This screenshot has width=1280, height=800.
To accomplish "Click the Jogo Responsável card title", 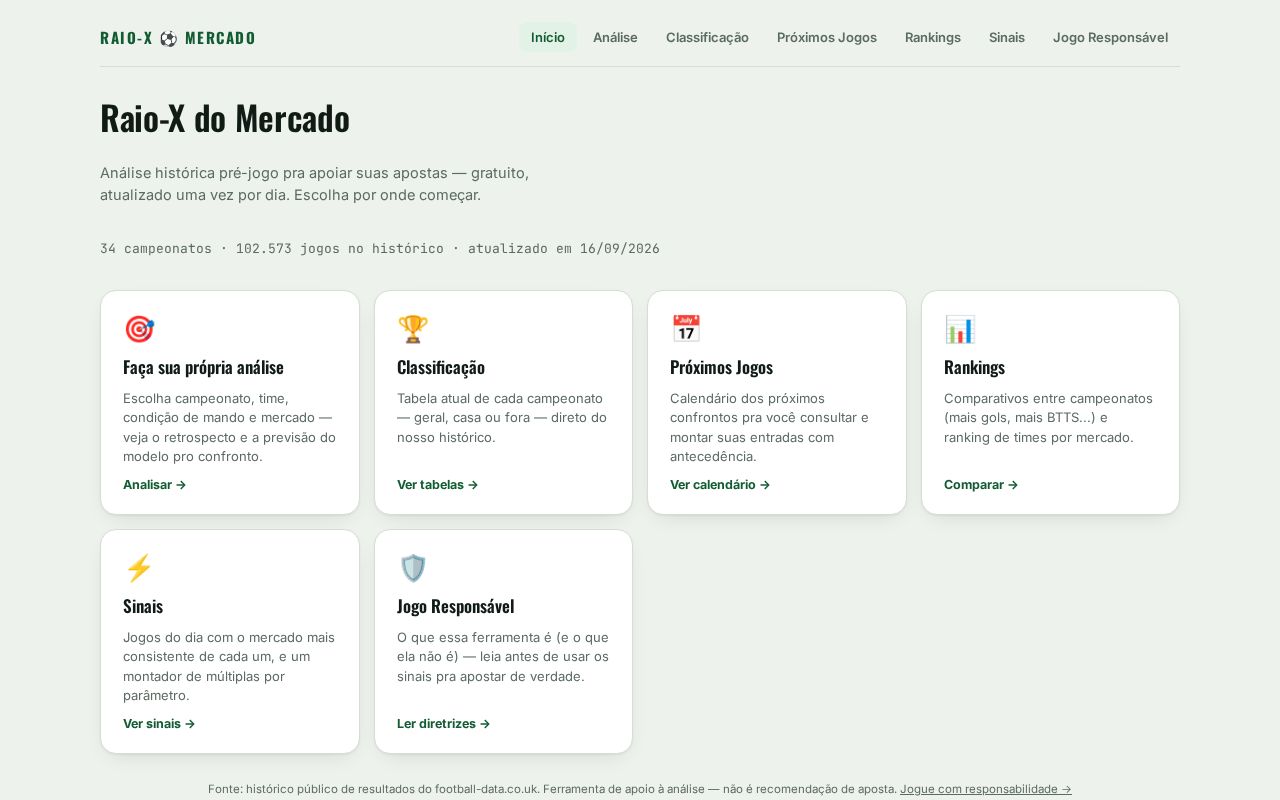I will tap(456, 606).
